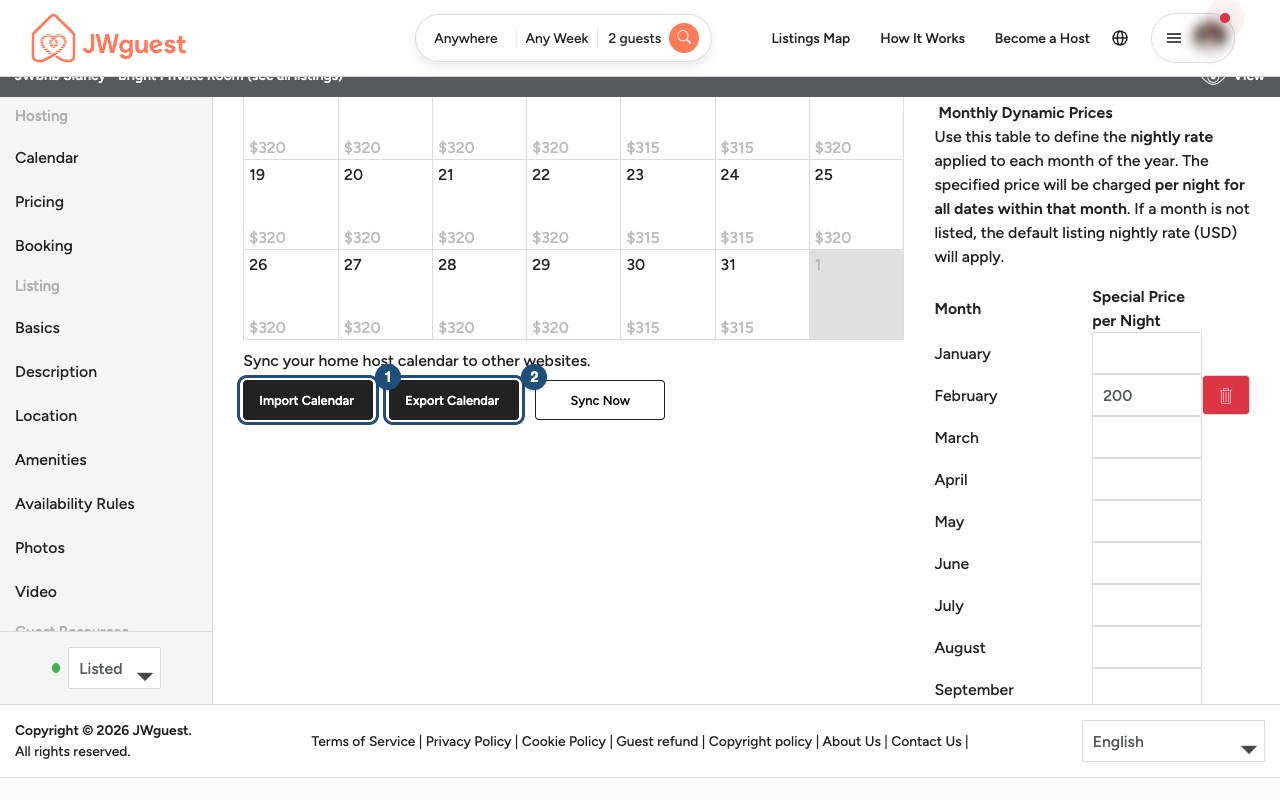
Task: Click the Import Calendar button
Action: pos(307,400)
